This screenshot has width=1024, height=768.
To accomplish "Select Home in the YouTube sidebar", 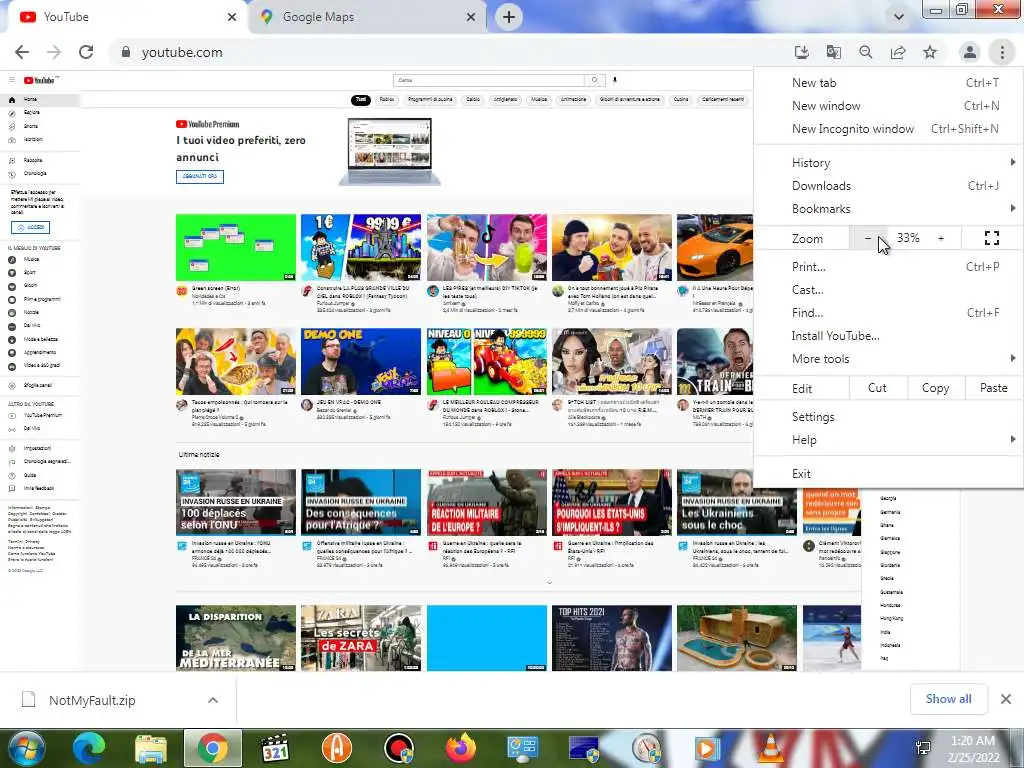I will coord(40,100).
